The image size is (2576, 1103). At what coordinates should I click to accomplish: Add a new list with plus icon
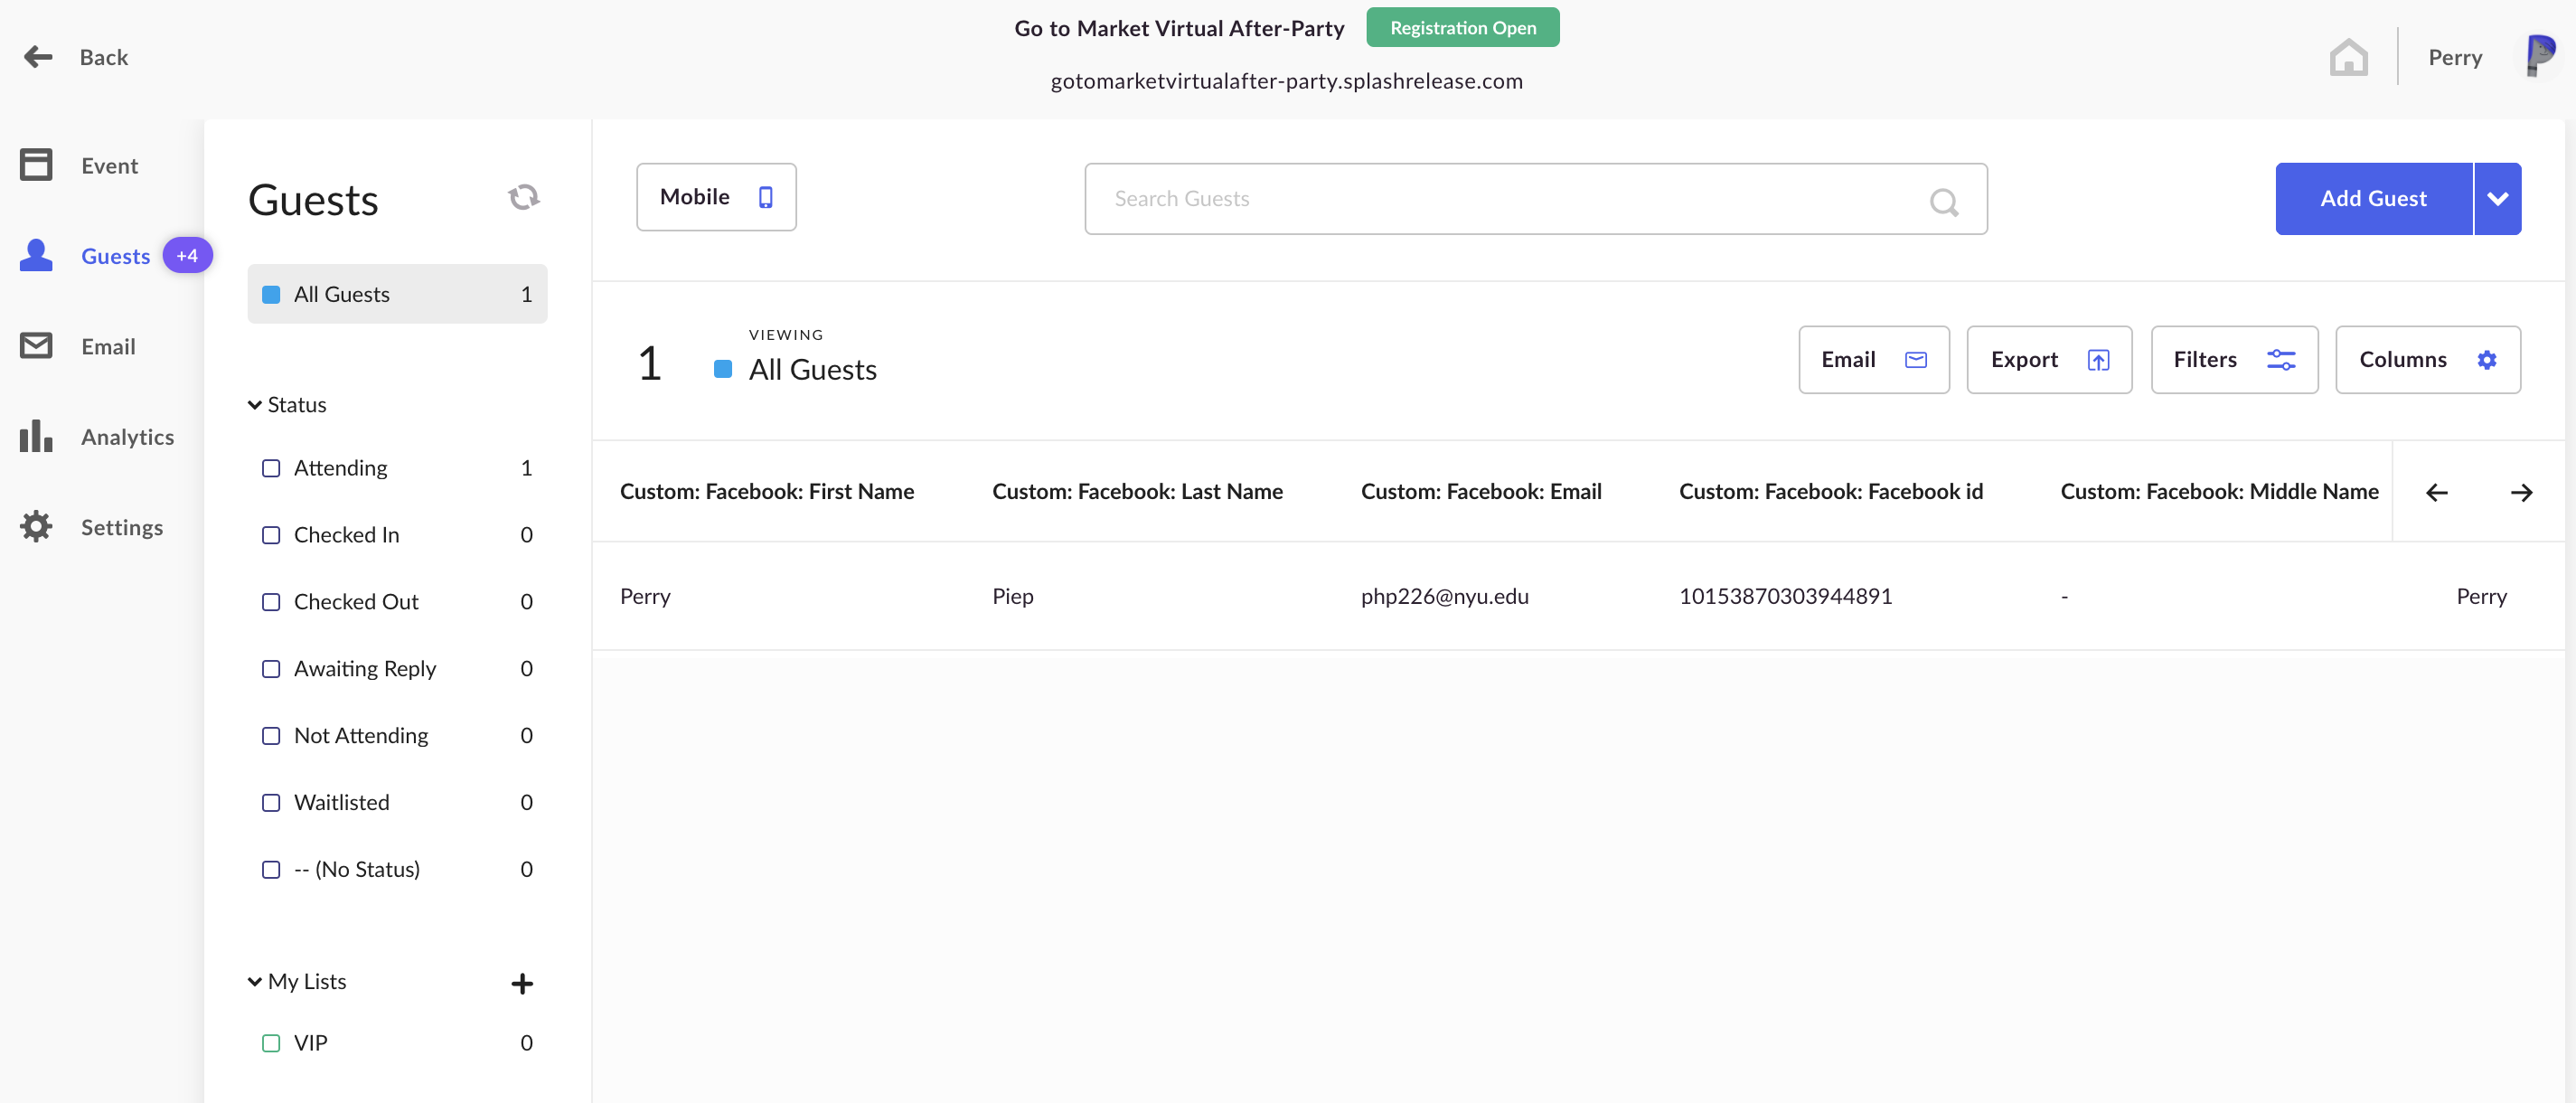tap(522, 984)
